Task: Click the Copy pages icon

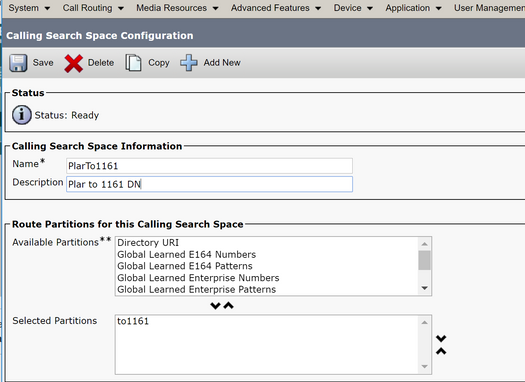Action: pos(133,63)
